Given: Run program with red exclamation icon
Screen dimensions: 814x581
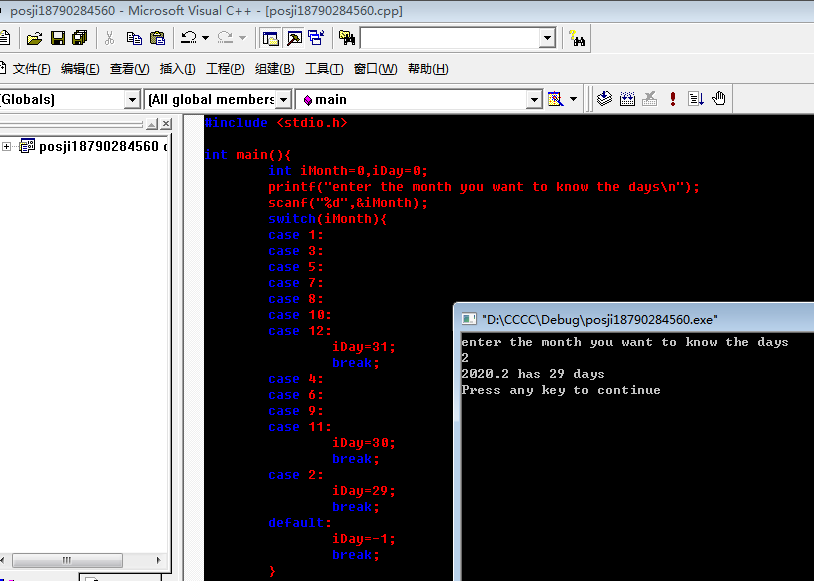Looking at the screenshot, I should [673, 99].
